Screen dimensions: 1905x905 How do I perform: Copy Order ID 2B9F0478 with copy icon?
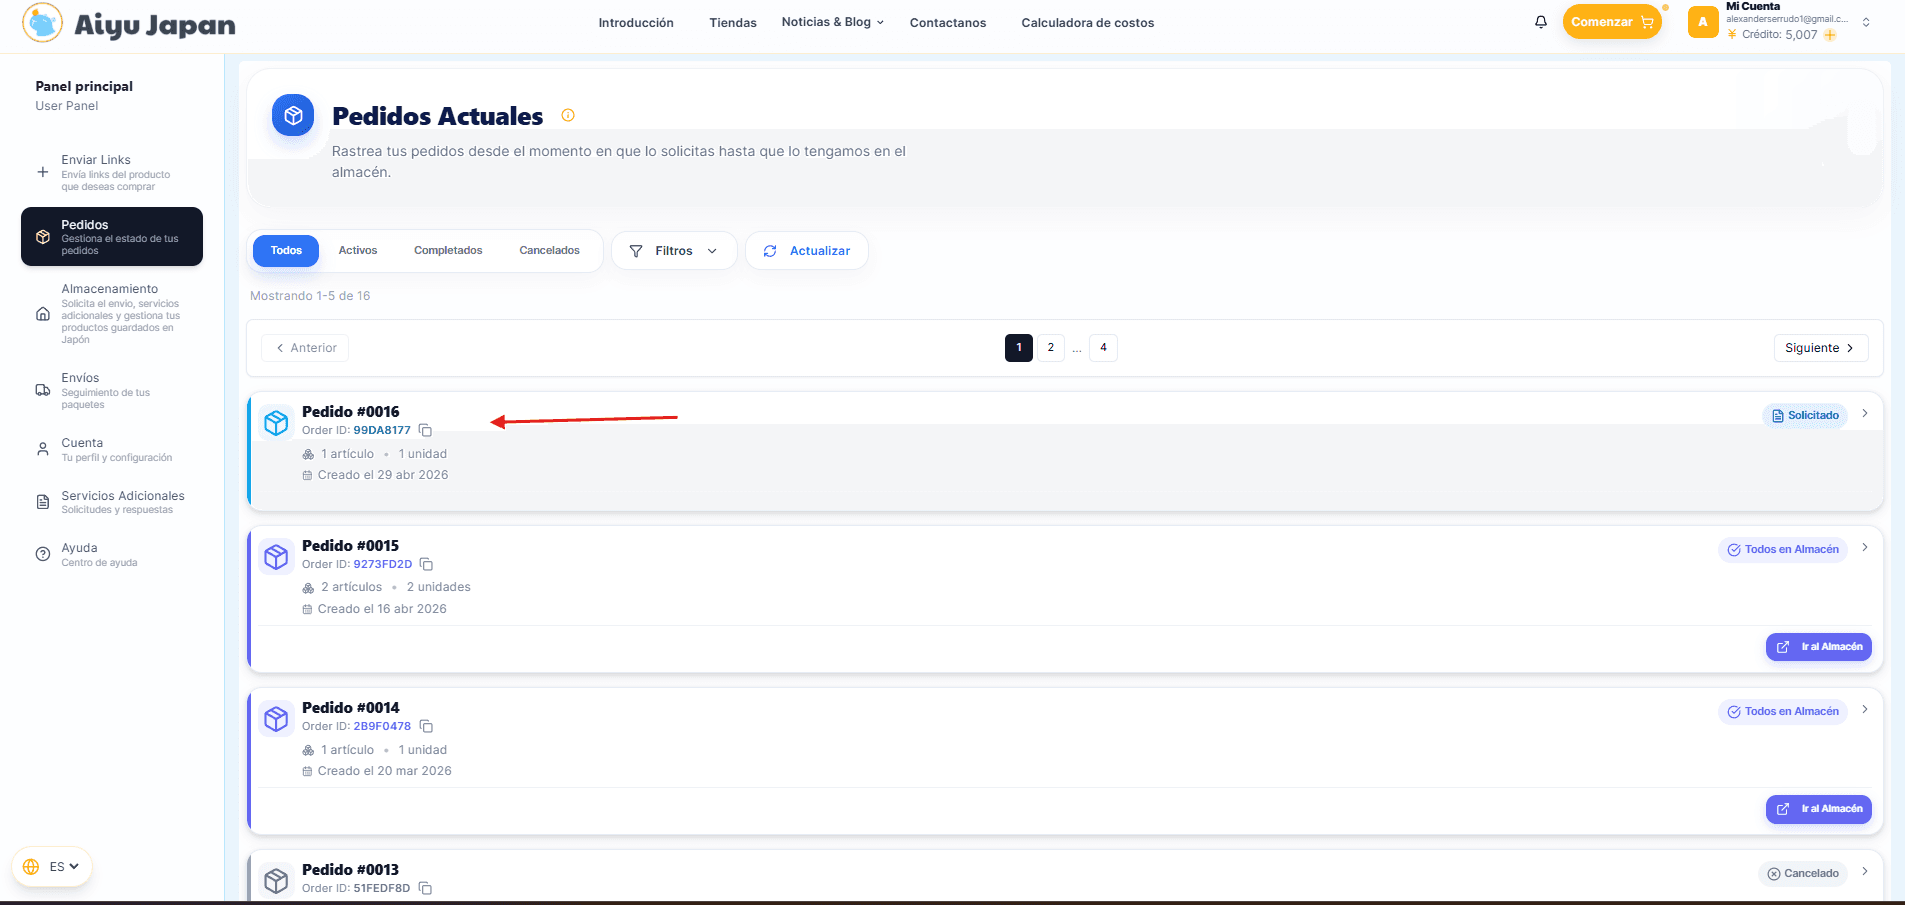(426, 726)
